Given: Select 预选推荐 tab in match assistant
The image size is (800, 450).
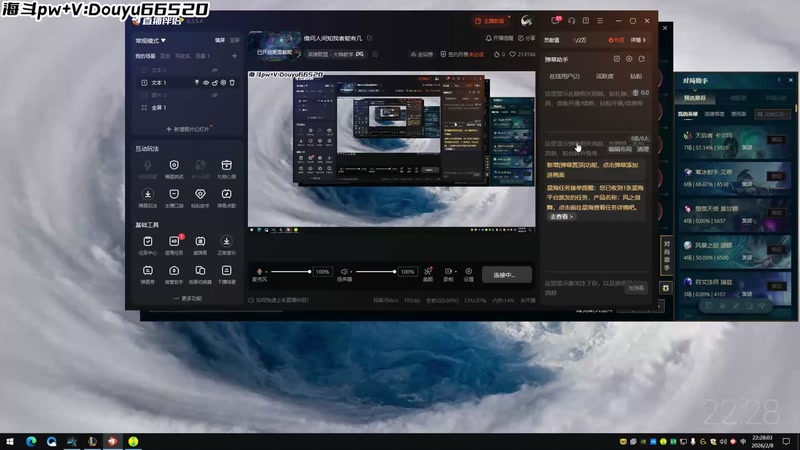Looking at the screenshot, I should (695, 98).
